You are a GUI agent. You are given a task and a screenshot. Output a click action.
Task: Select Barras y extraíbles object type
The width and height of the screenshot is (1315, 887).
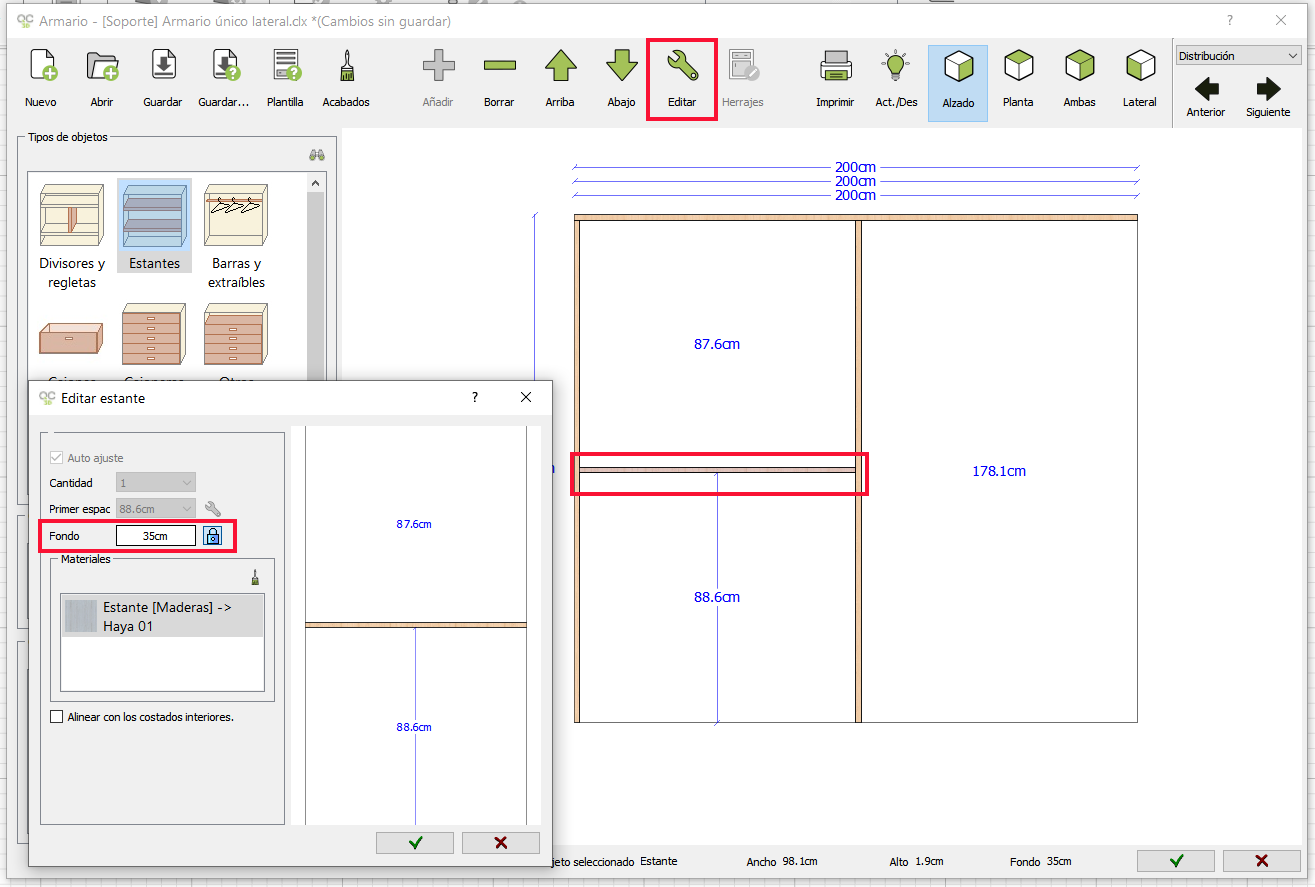(x=237, y=236)
